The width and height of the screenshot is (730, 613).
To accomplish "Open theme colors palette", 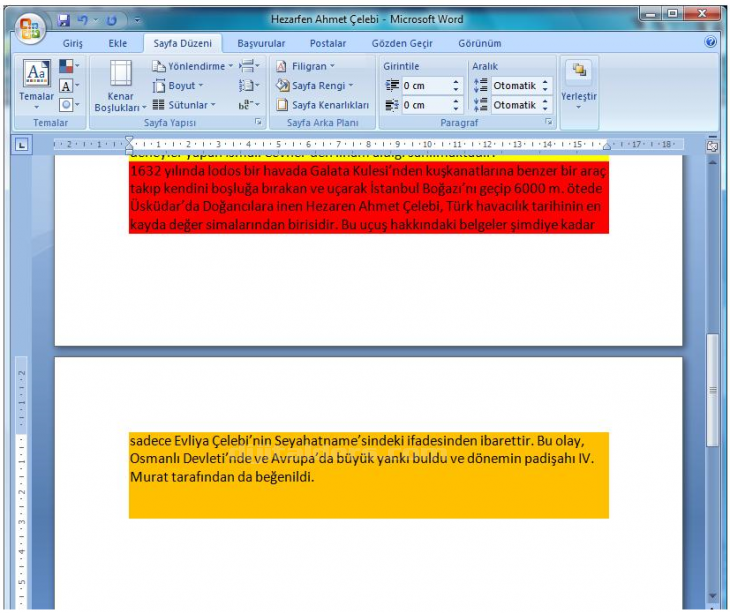I will tap(69, 66).
